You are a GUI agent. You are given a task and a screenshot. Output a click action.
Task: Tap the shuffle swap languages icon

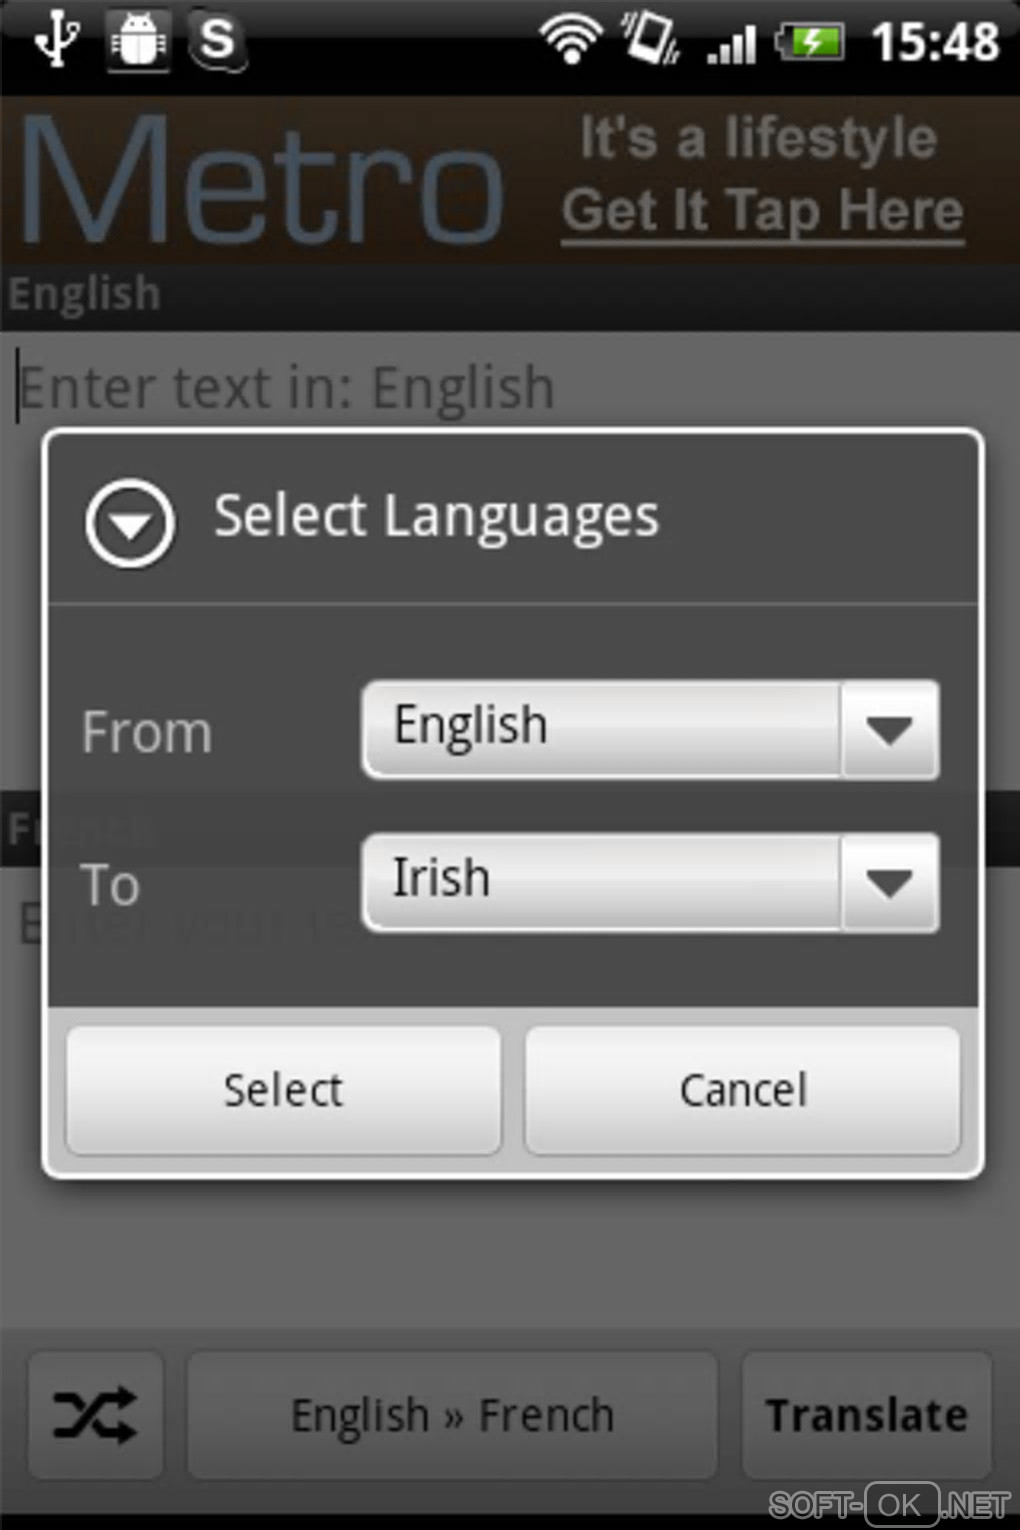[x=95, y=1414]
